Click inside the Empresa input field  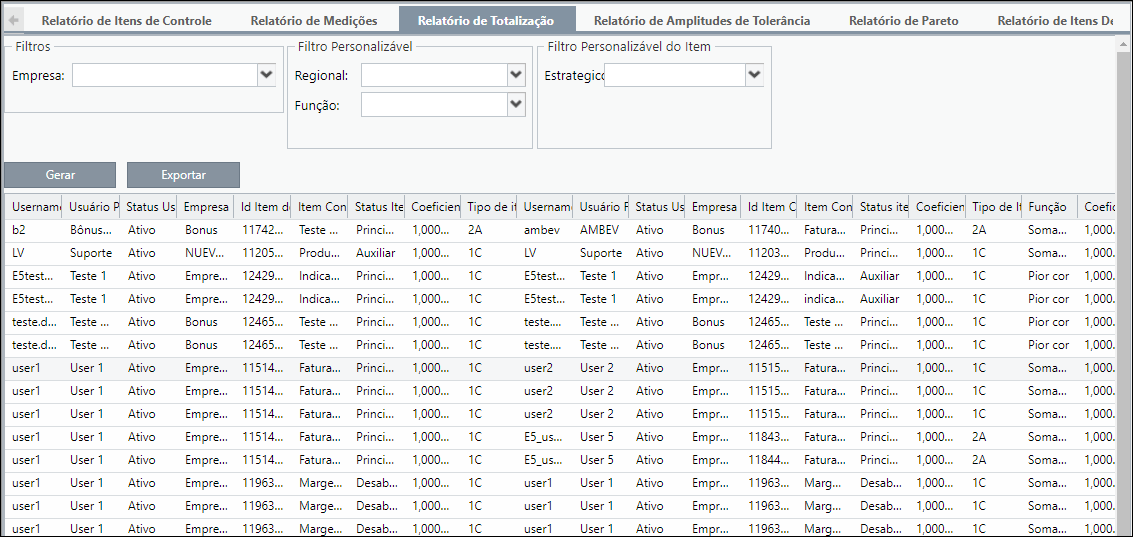pos(165,75)
